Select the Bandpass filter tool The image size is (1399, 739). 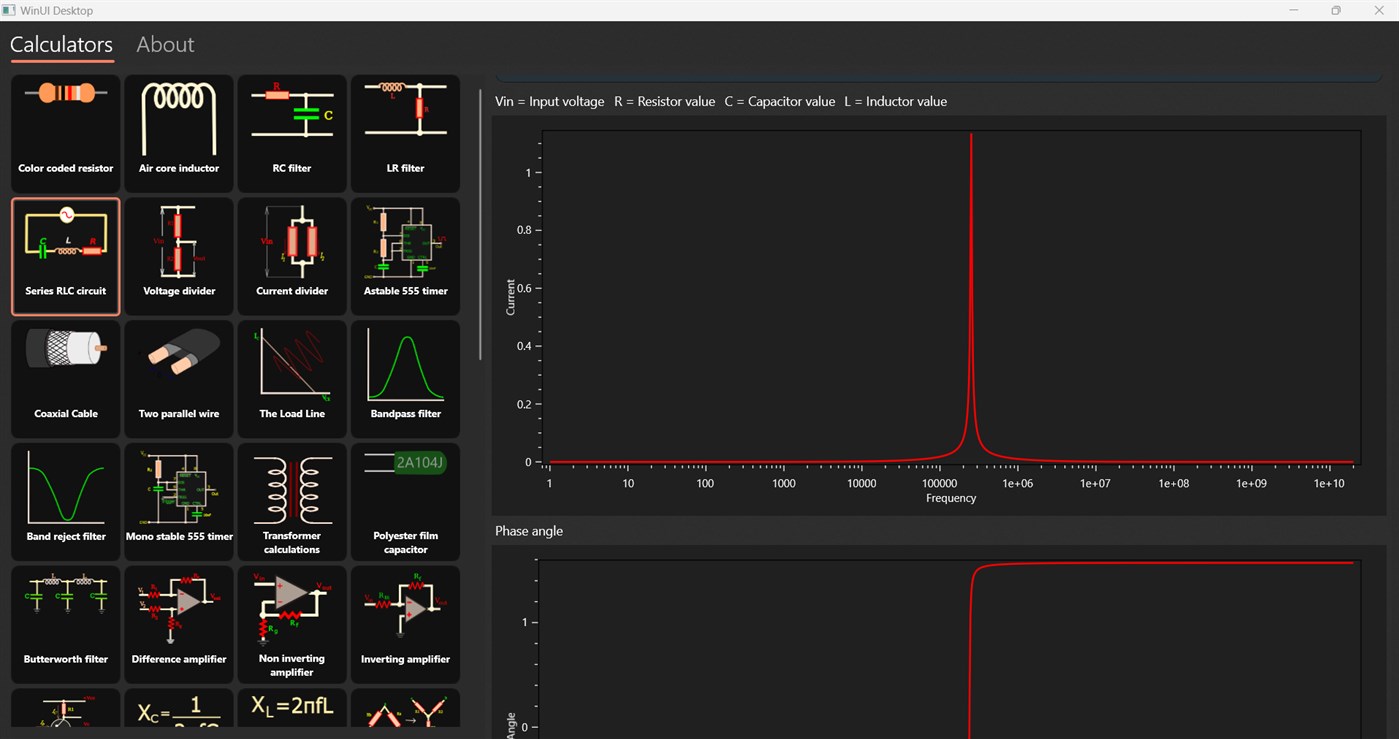404,379
